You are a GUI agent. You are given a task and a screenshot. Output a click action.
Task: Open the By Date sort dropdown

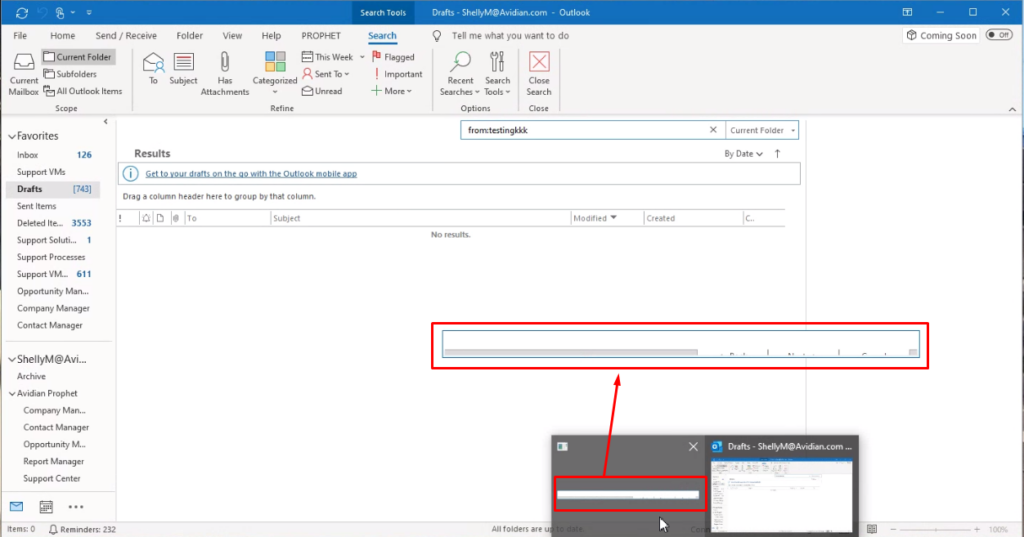click(743, 154)
